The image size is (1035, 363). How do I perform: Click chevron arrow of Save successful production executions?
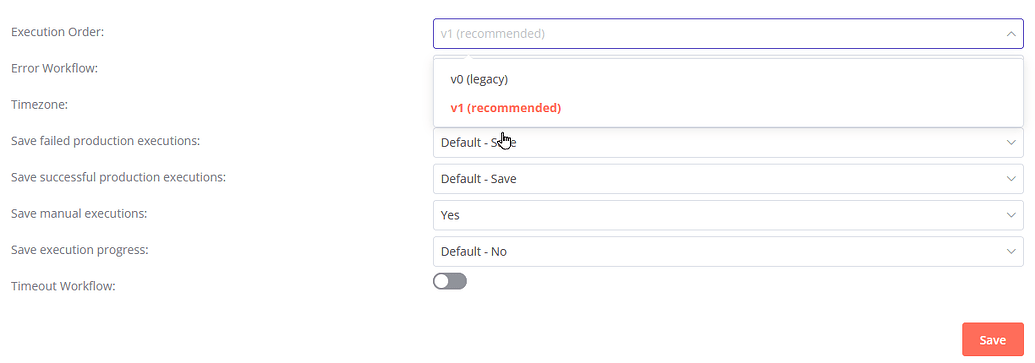coord(1011,178)
